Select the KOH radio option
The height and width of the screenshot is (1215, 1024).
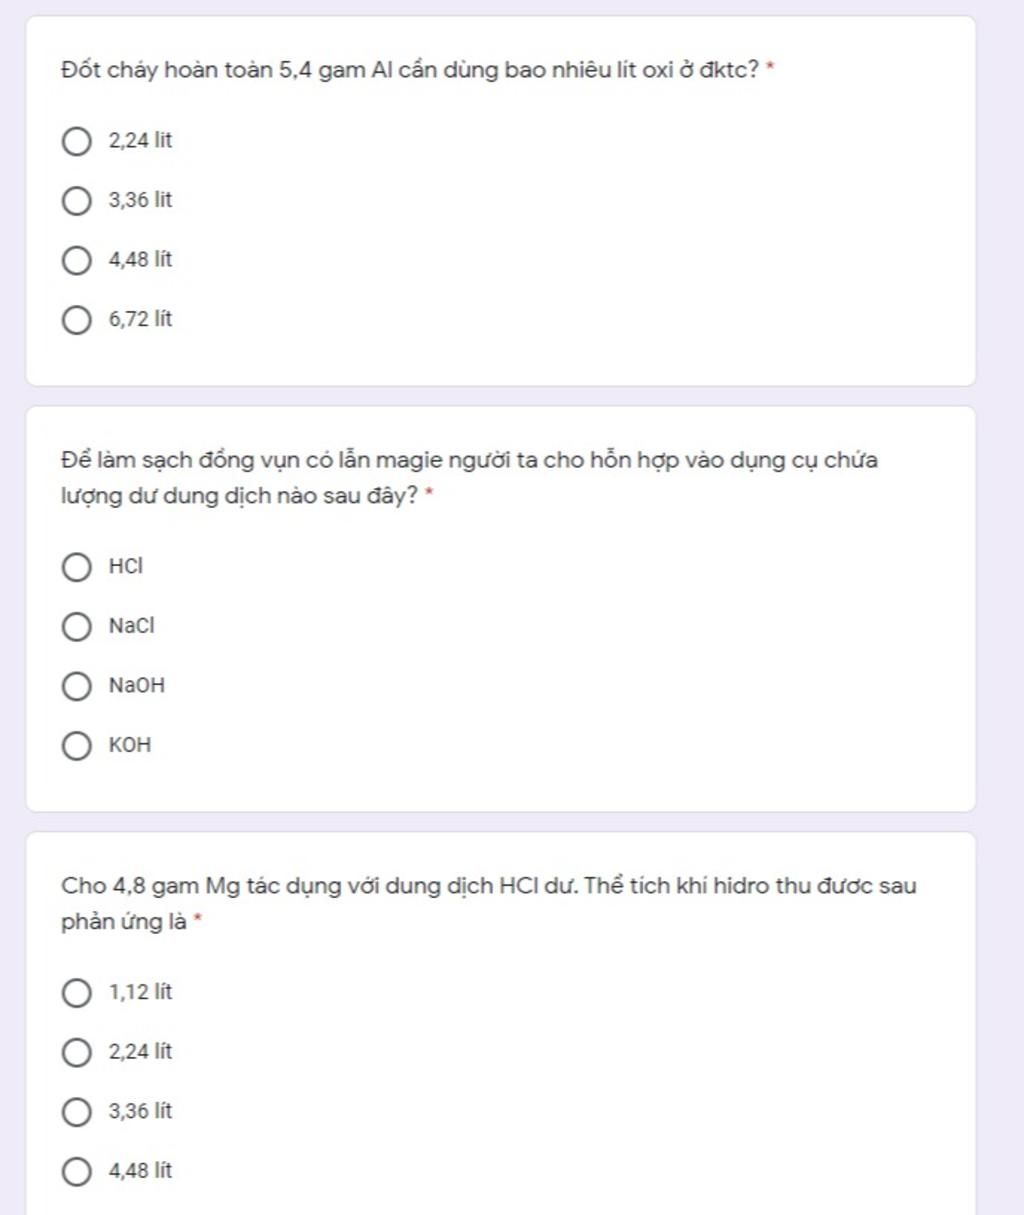tap(77, 746)
